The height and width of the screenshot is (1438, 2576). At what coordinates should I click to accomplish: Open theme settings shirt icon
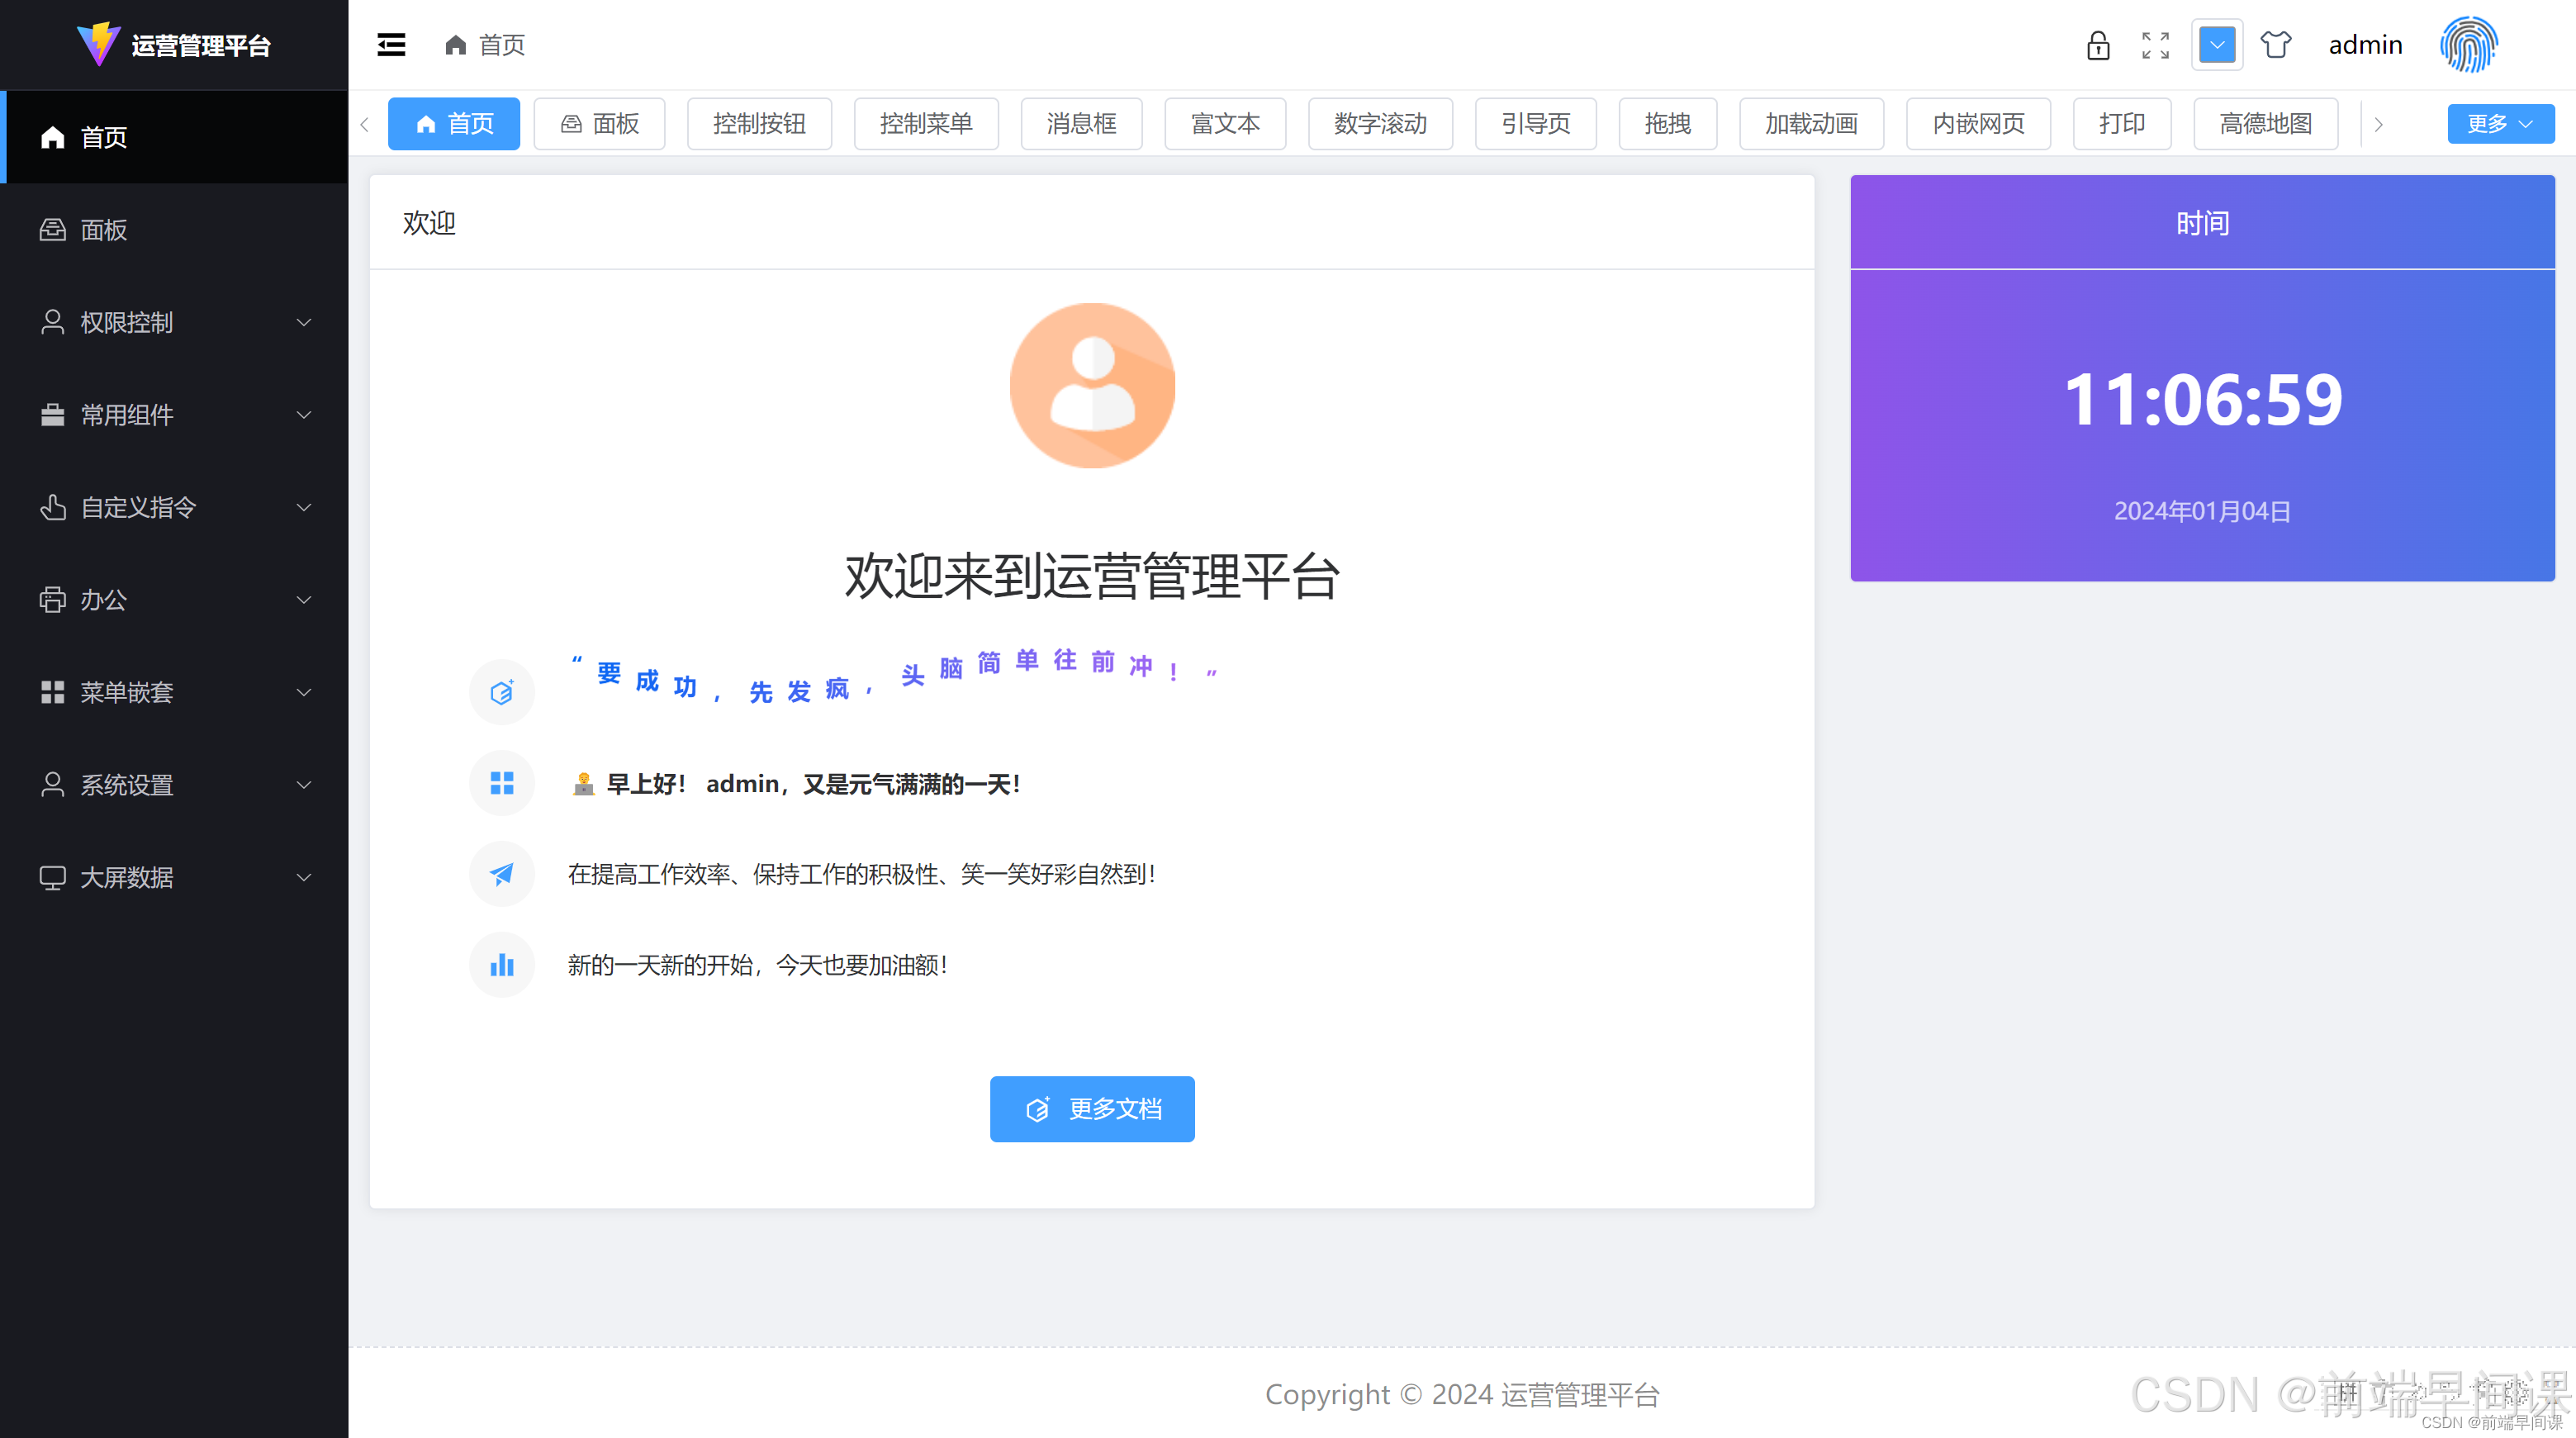click(2275, 45)
